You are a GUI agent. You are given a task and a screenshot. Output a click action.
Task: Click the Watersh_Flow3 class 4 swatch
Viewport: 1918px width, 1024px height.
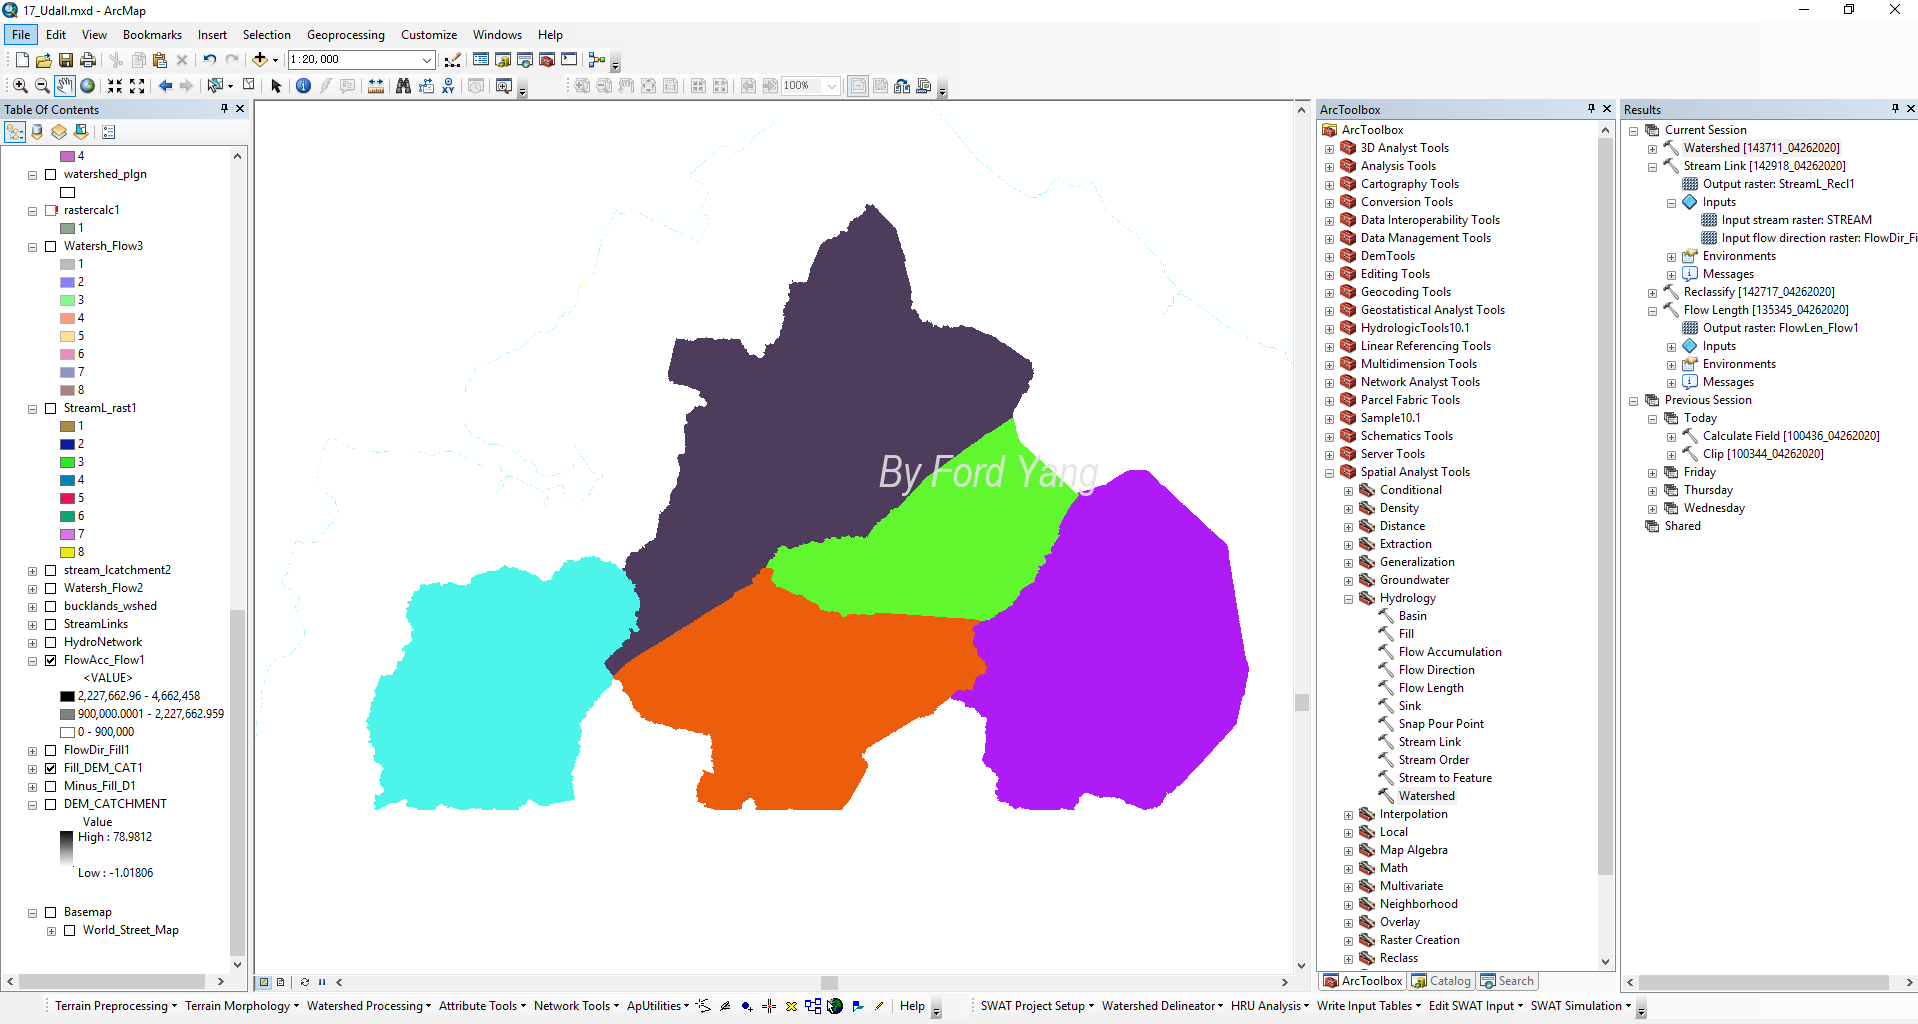(67, 318)
